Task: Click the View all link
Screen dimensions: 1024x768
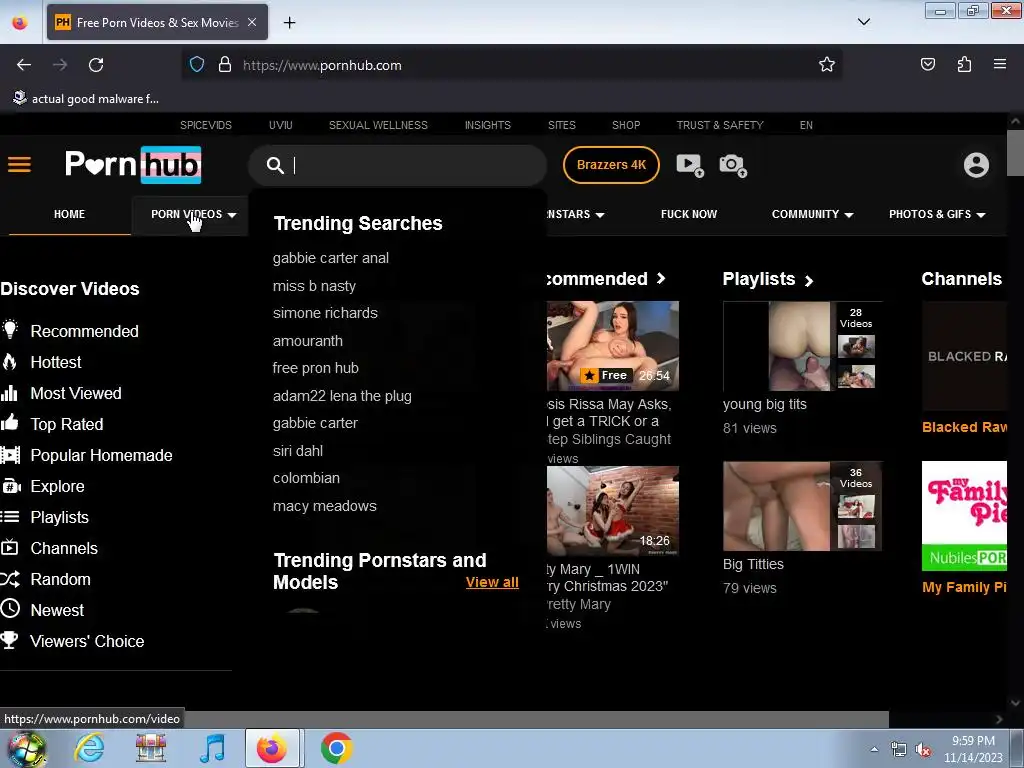Action: click(492, 583)
